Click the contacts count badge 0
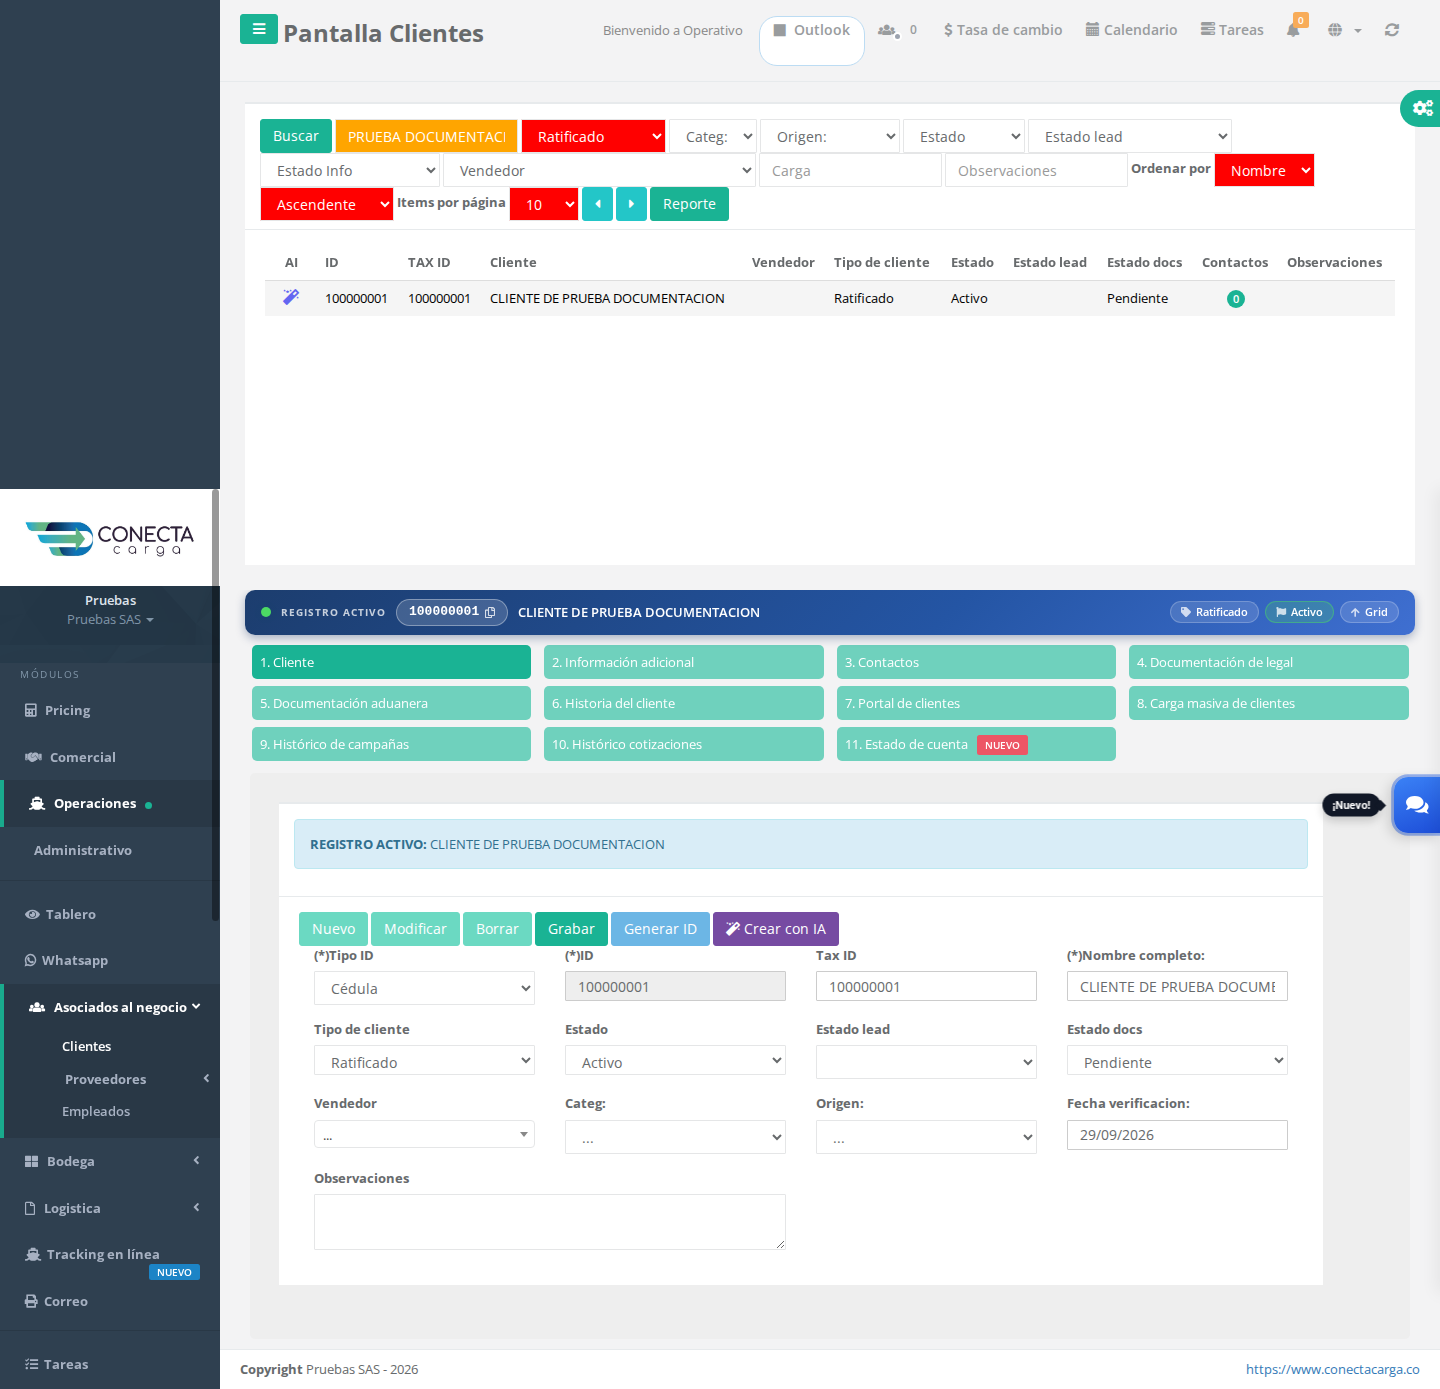 point(1236,299)
